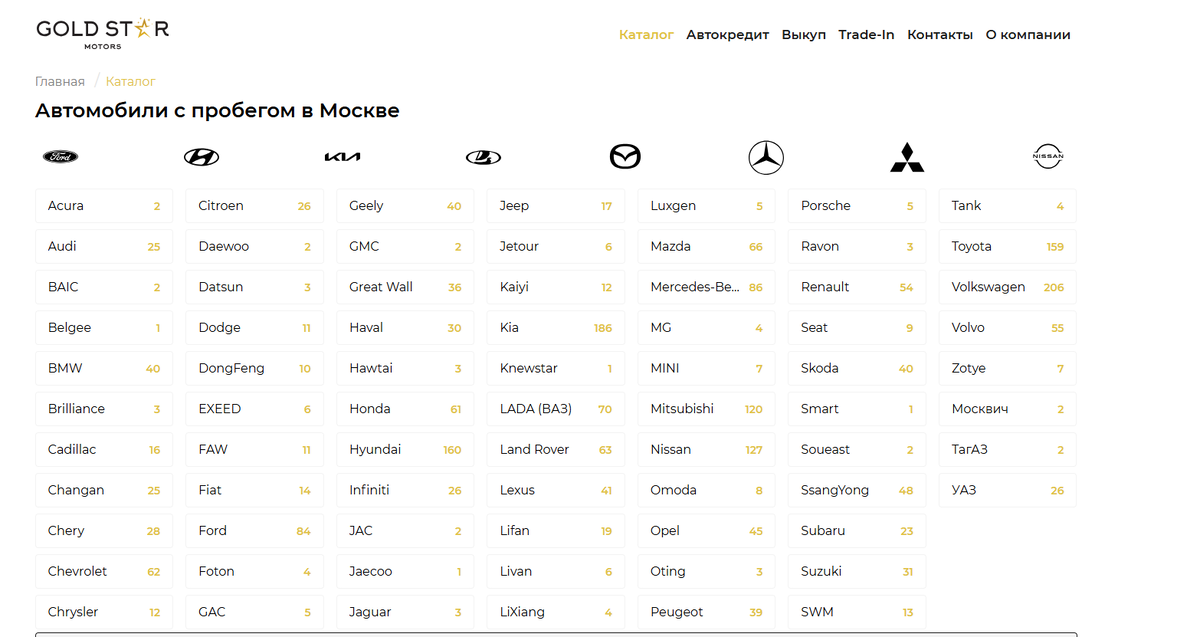Open the Honda brand listing
Viewport: 1200px width, 637px height.
405,409
